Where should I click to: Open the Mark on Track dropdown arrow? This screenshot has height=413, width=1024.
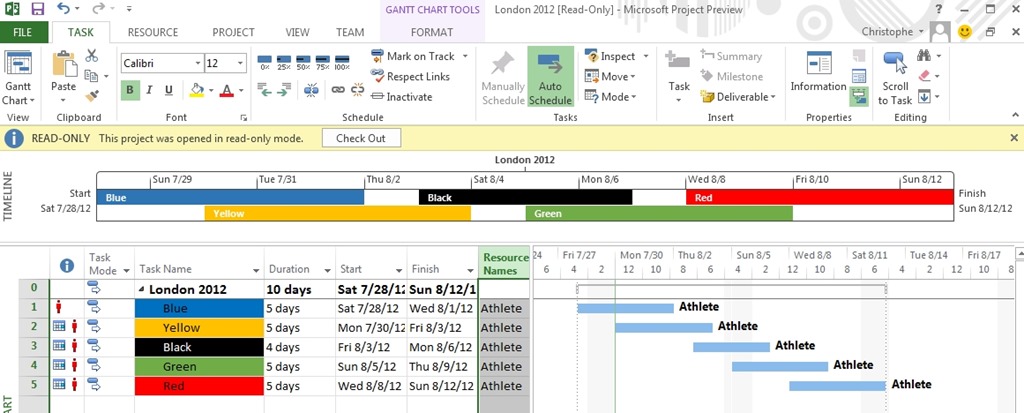pos(465,56)
